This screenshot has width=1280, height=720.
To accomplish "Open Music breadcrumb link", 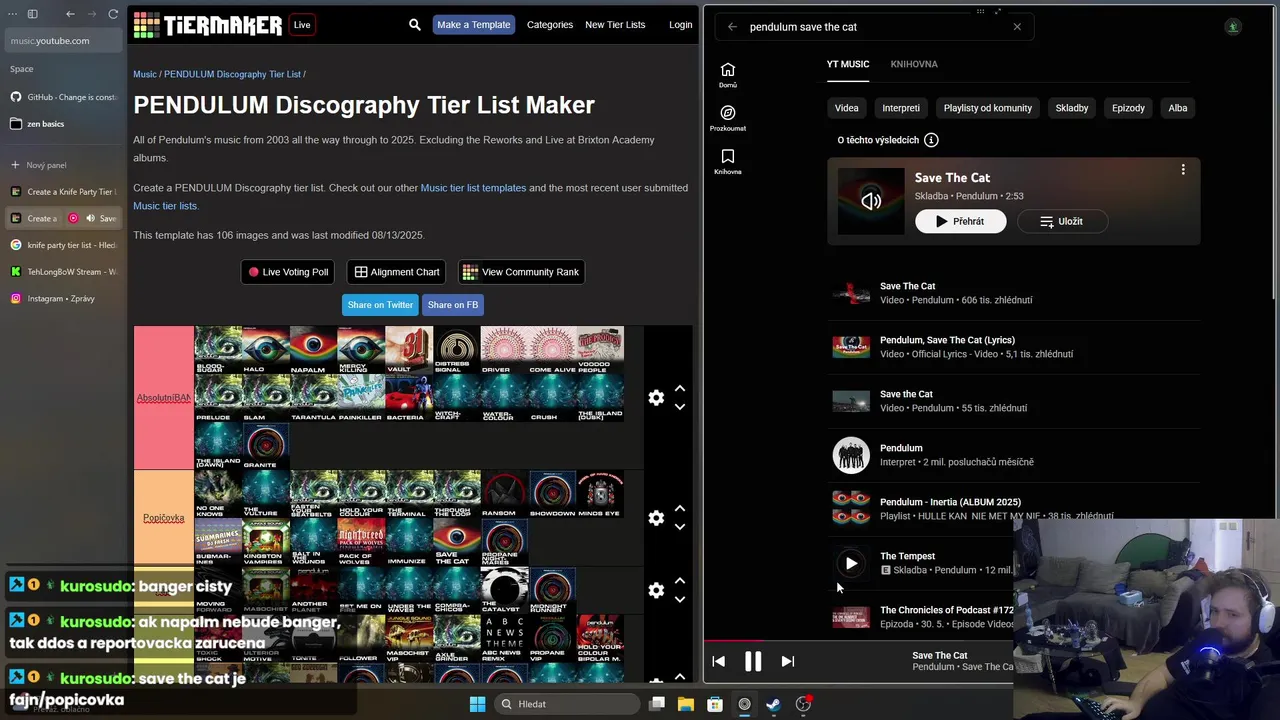I will pyautogui.click(x=145, y=74).
